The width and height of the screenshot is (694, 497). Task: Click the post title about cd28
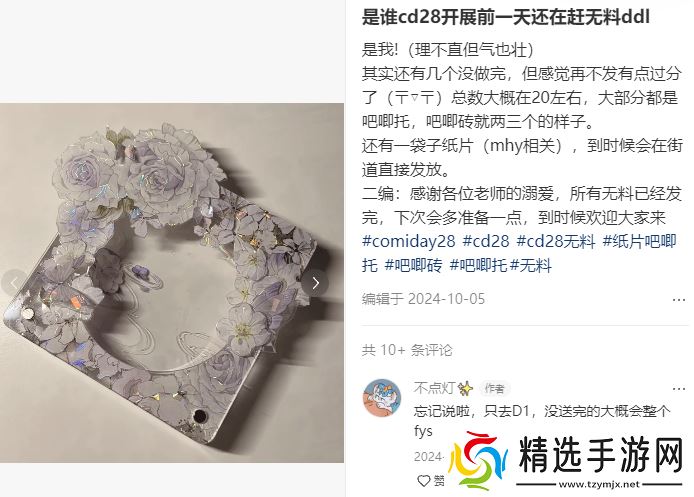coord(505,17)
